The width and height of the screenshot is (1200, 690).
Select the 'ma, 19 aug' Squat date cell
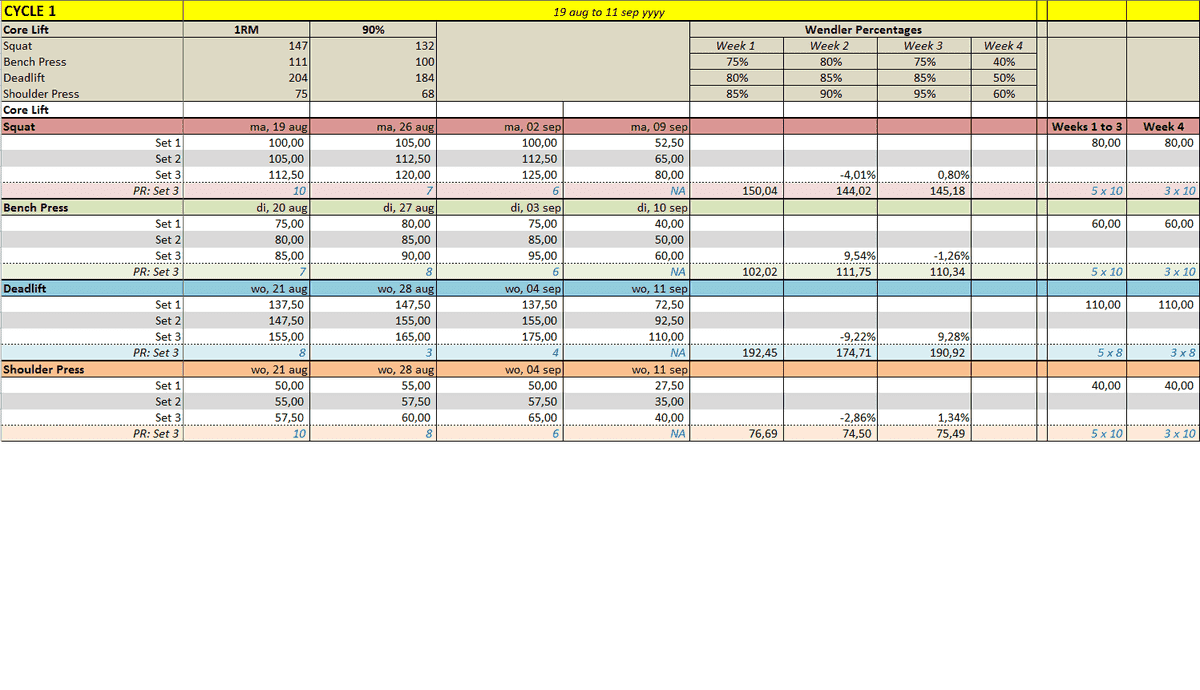[x=246, y=127]
